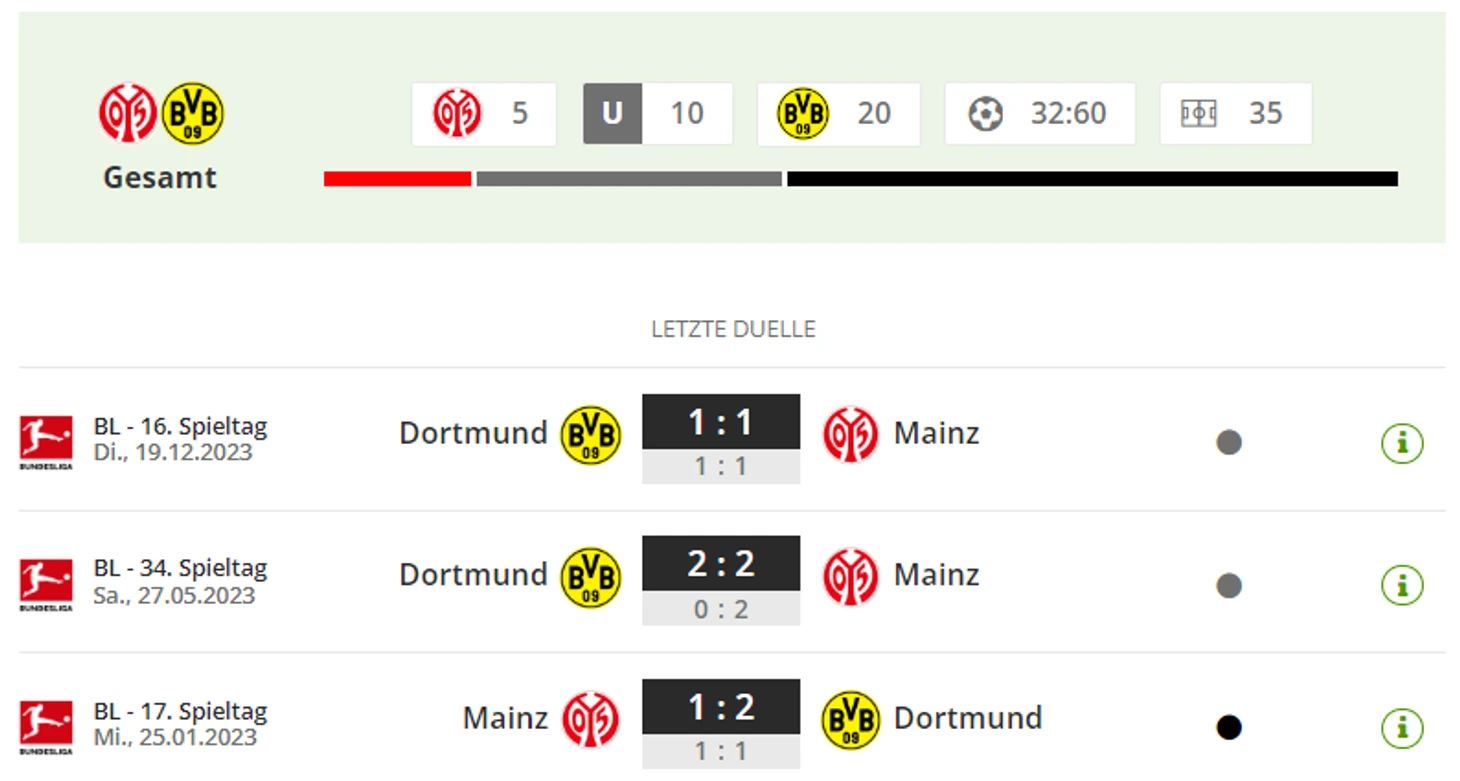
Task: Open the 1:1 result from 19.12.2023
Action: [721, 438]
